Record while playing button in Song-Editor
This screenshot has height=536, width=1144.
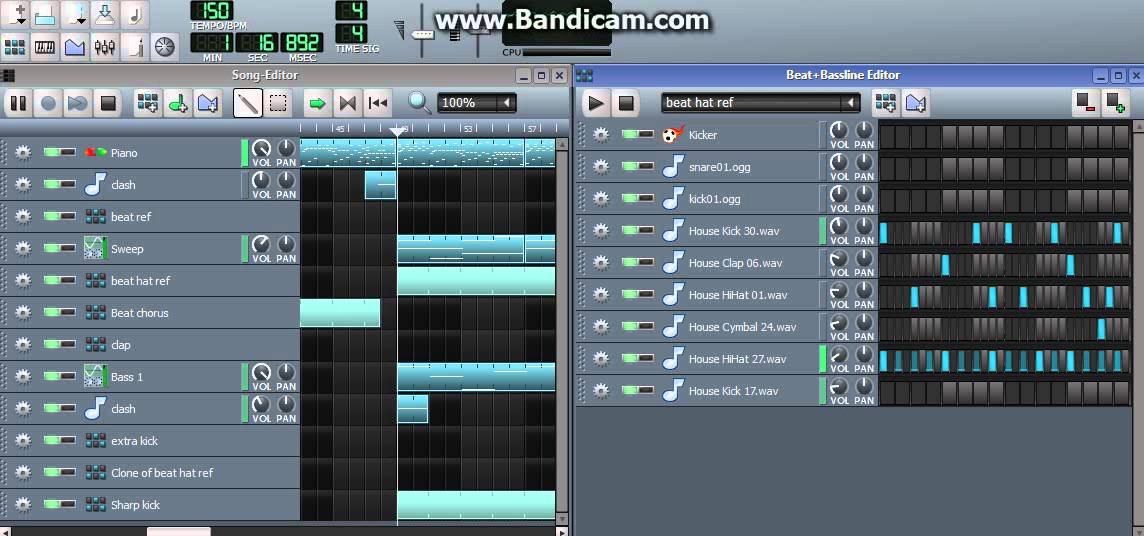point(78,103)
